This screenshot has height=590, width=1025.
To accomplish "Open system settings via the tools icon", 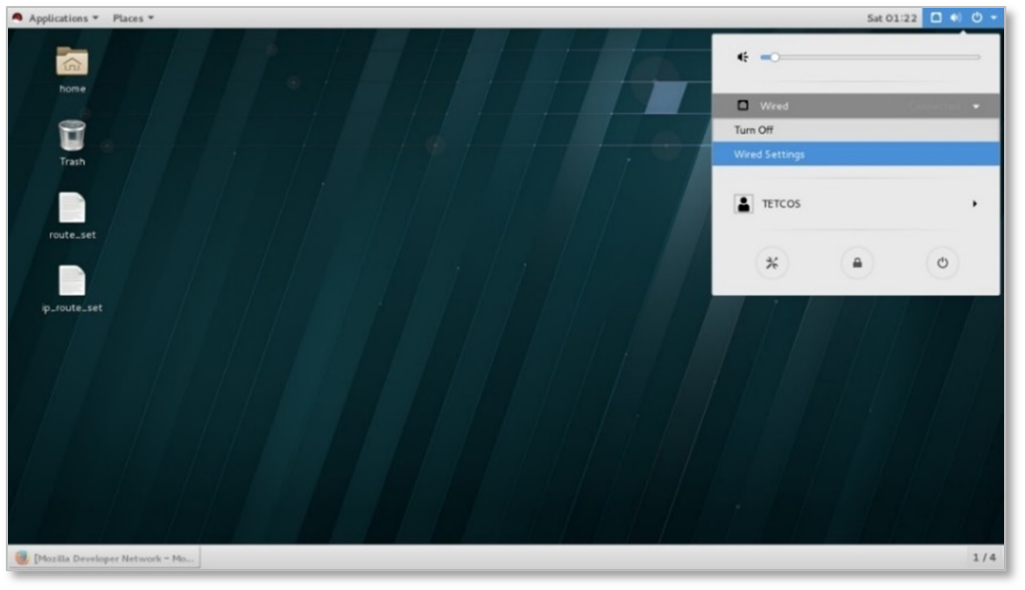I will coord(772,263).
